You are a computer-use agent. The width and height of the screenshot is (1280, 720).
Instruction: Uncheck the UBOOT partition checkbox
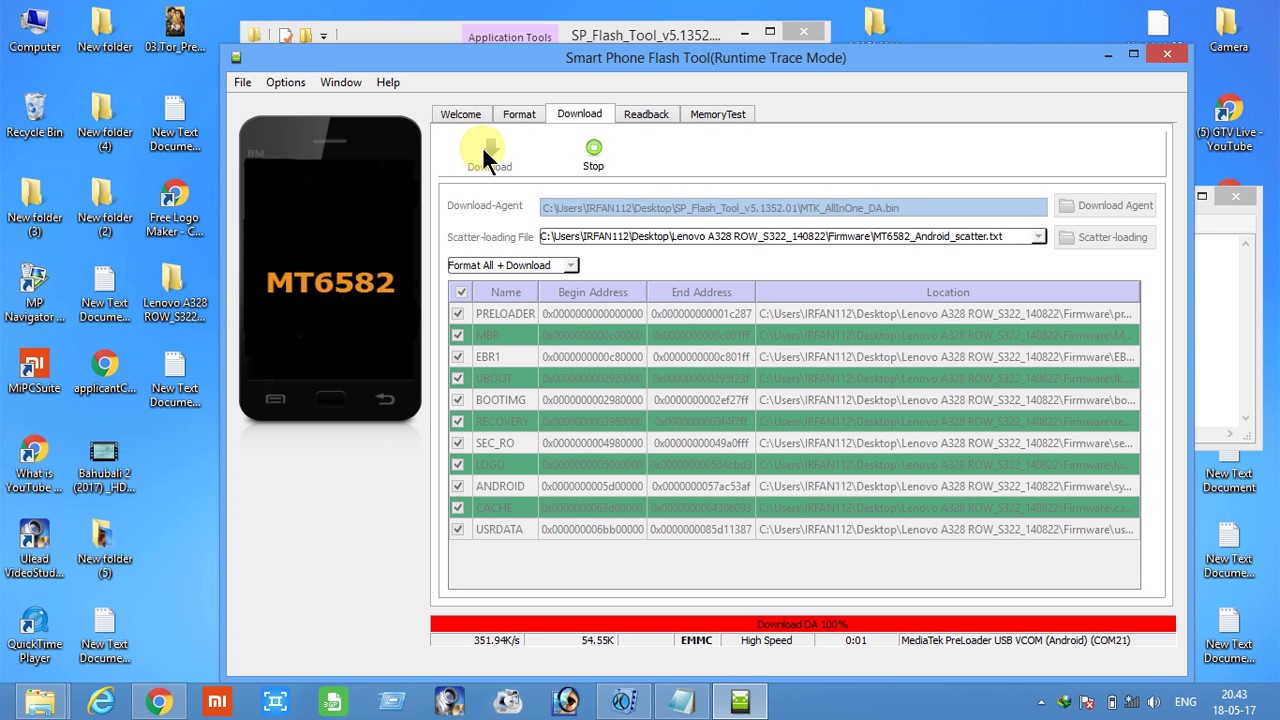458,378
